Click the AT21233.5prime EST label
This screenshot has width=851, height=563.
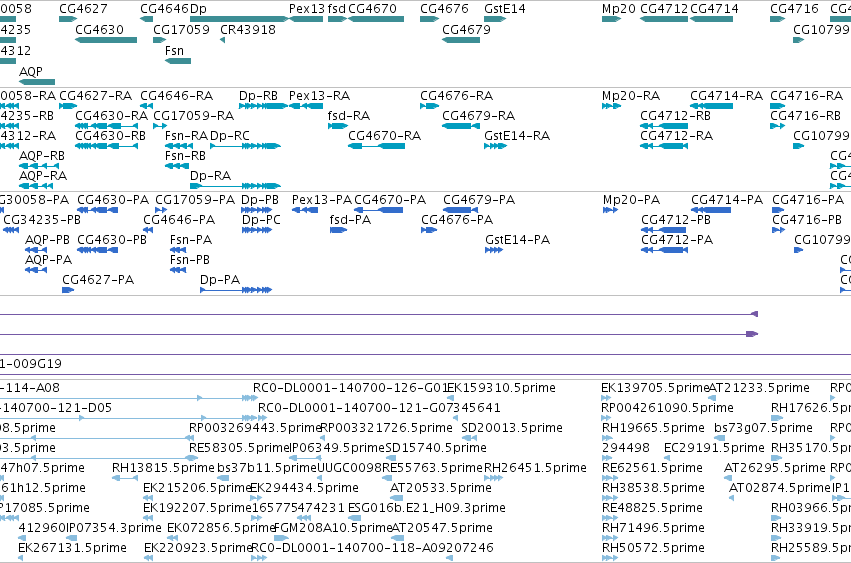[x=759, y=388]
